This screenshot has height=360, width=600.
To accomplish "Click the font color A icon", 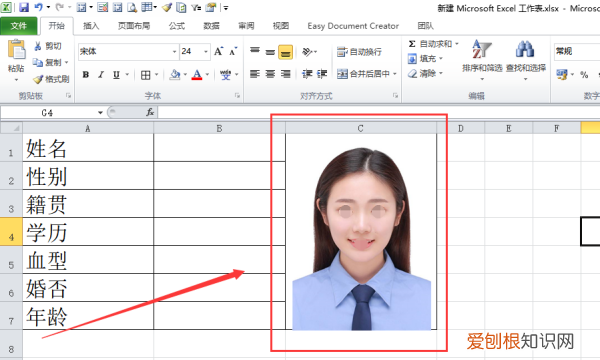I will click(197, 75).
